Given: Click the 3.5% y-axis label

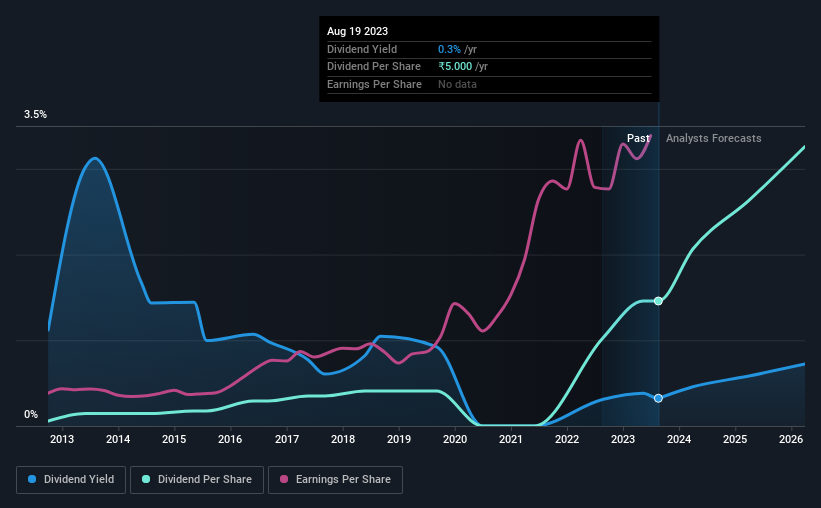Looking at the screenshot, I should (x=35, y=114).
